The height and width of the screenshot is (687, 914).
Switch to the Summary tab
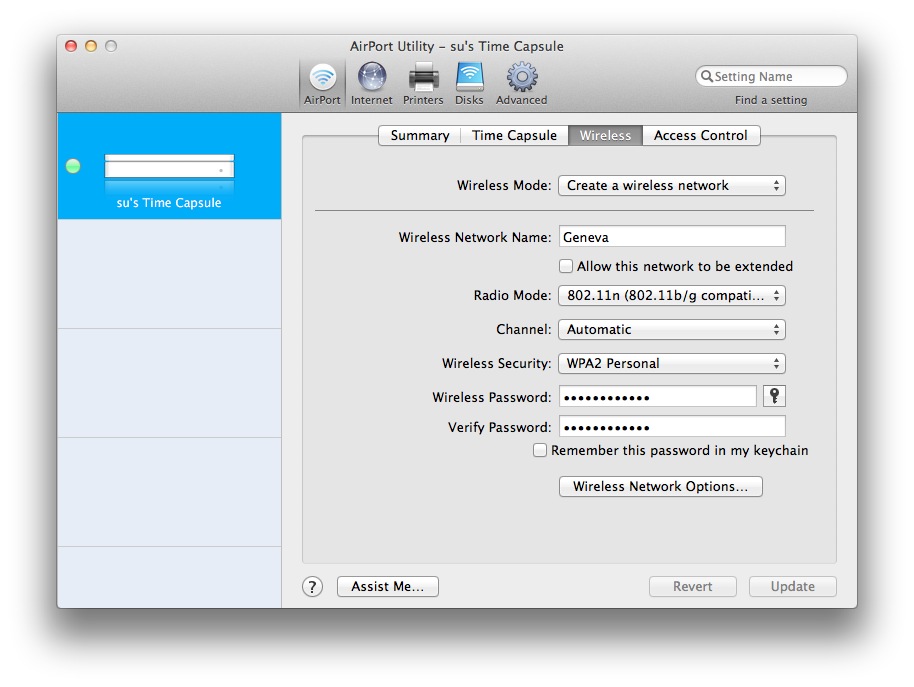[x=420, y=135]
